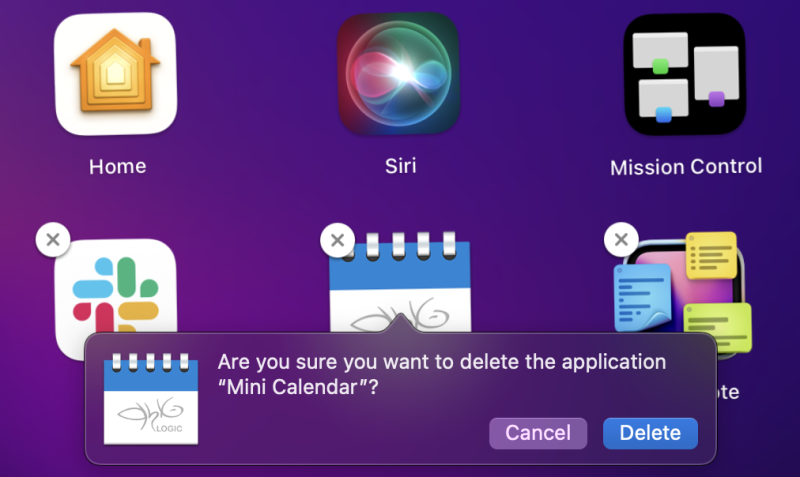Click the Mini Calendar icon in dialog

pyautogui.click(x=151, y=399)
